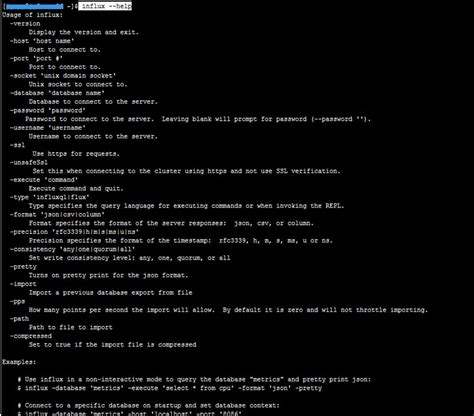Select the '-version' flag text
Viewport: 474px width, 416px height.
[x=25, y=24]
